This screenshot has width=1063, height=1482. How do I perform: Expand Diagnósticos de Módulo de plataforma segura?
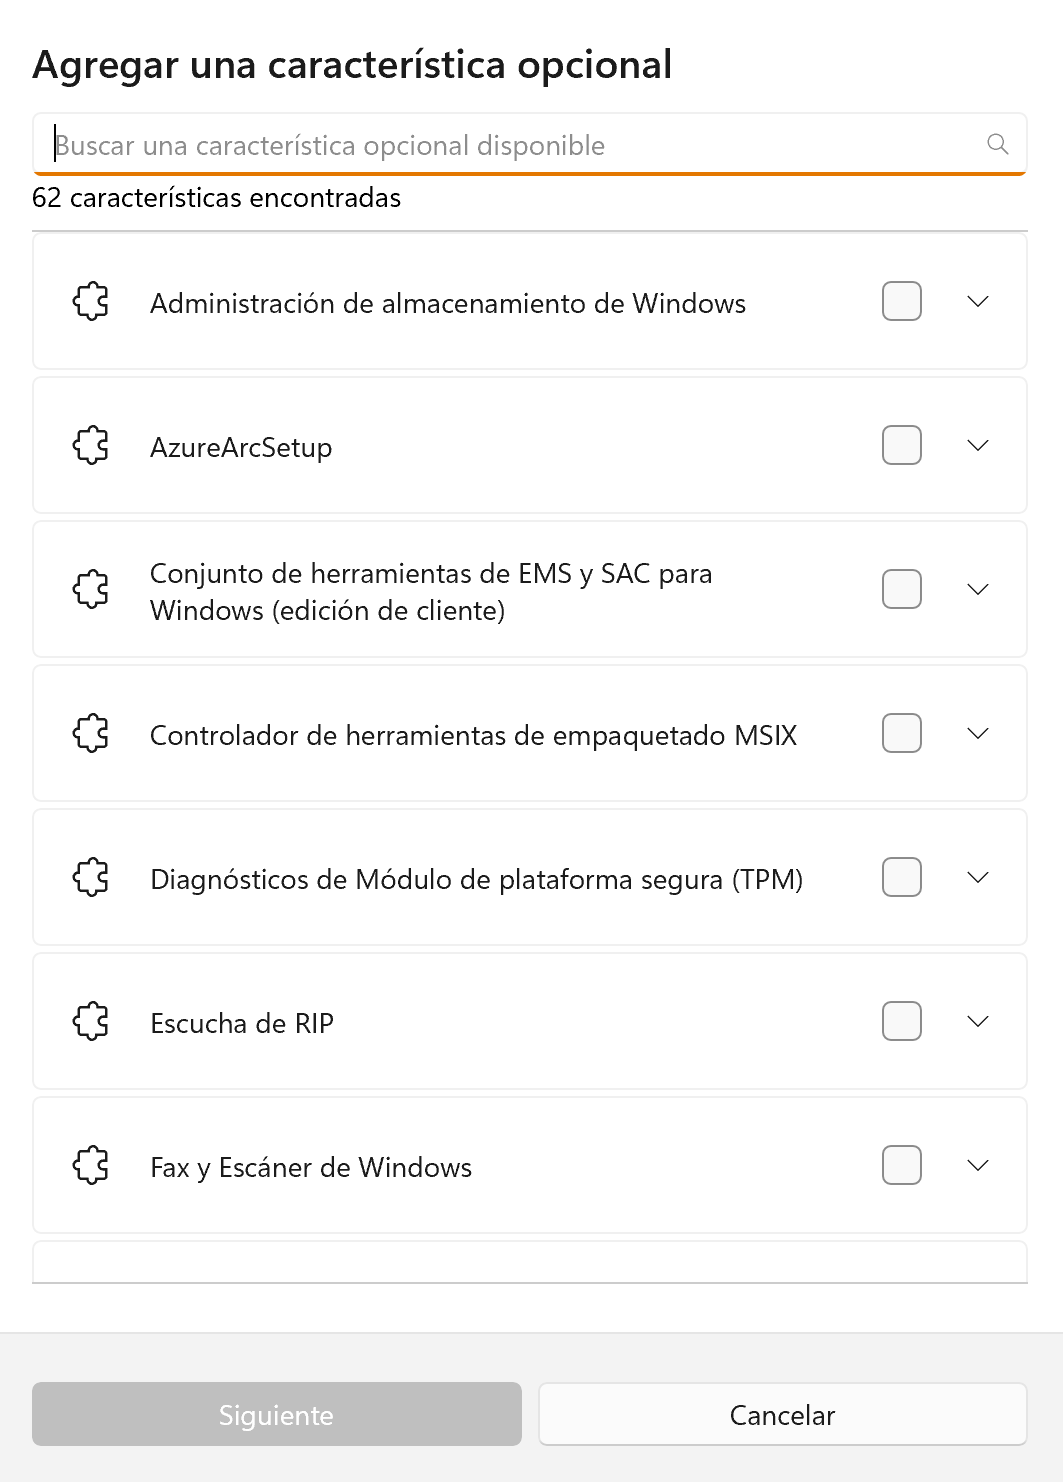pyautogui.click(x=978, y=878)
